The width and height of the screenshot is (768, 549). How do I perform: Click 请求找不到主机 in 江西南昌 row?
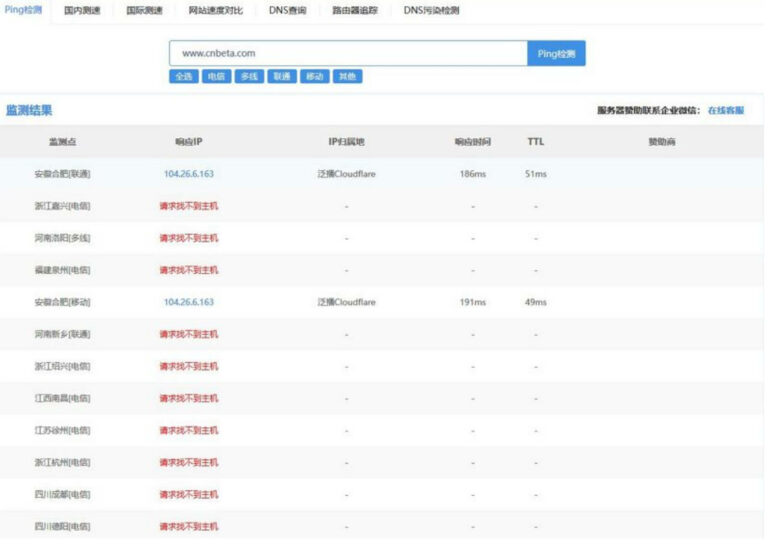189,399
